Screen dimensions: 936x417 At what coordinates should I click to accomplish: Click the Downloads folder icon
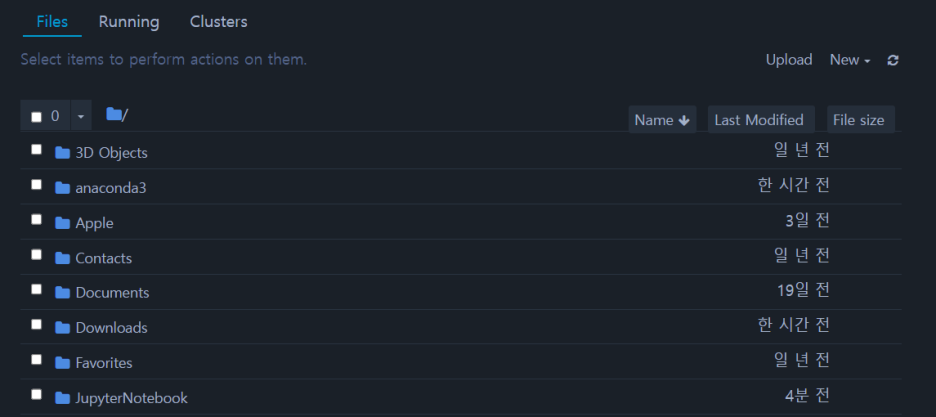pos(62,328)
